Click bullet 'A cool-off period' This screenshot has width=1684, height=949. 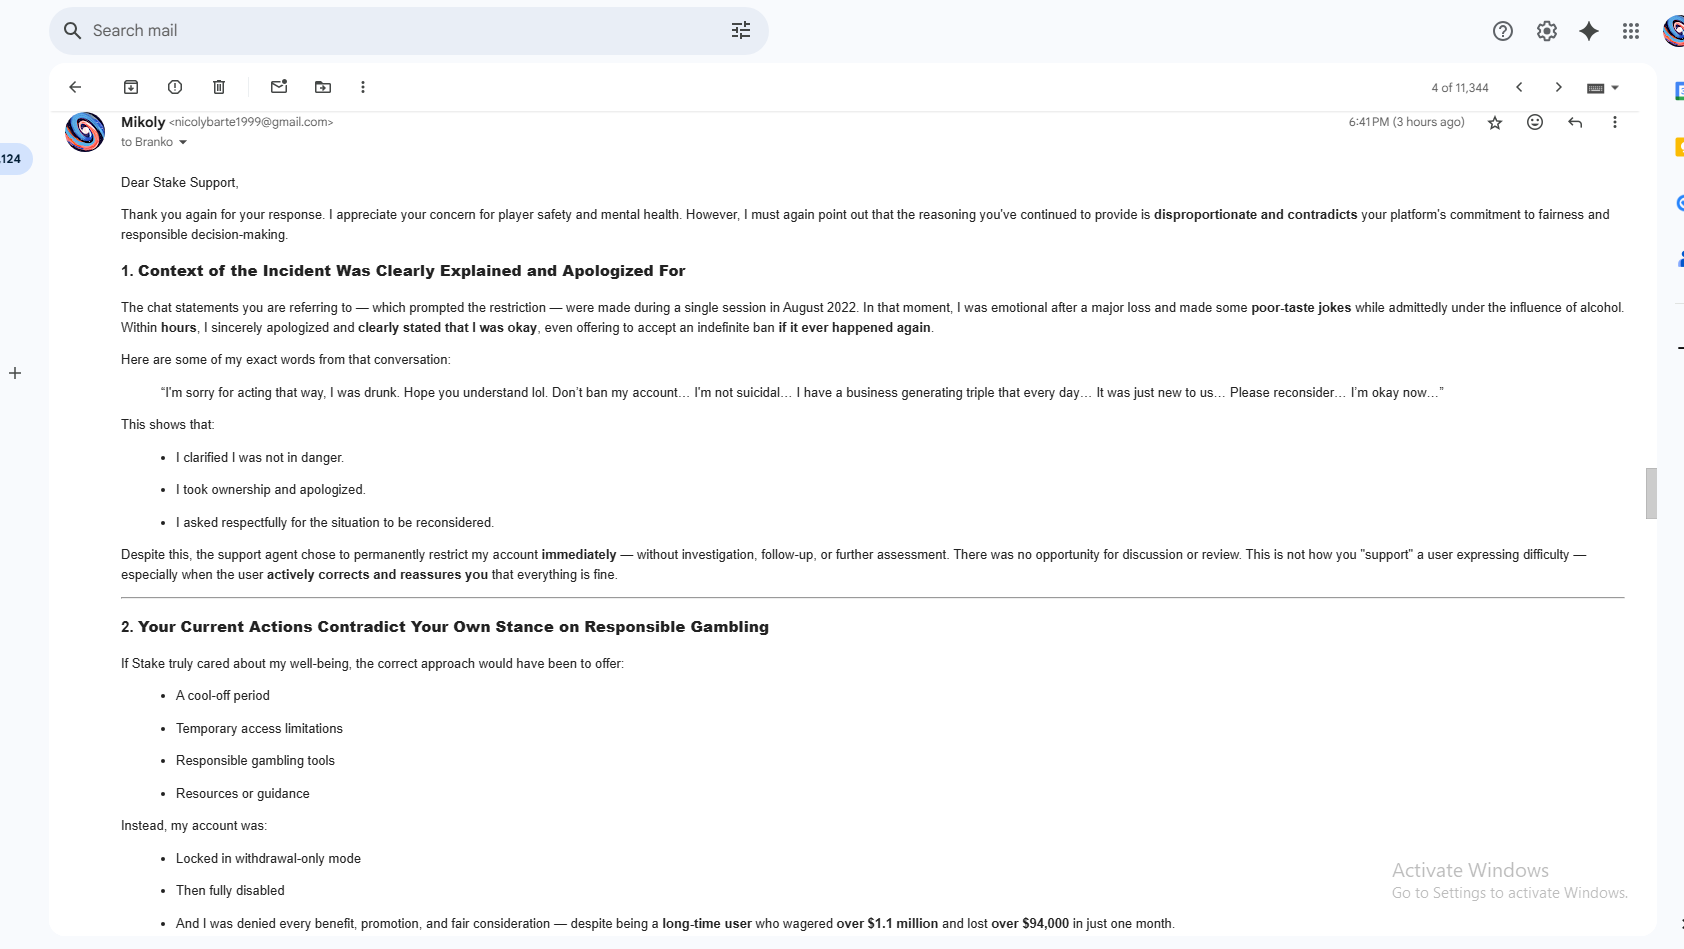tap(223, 696)
